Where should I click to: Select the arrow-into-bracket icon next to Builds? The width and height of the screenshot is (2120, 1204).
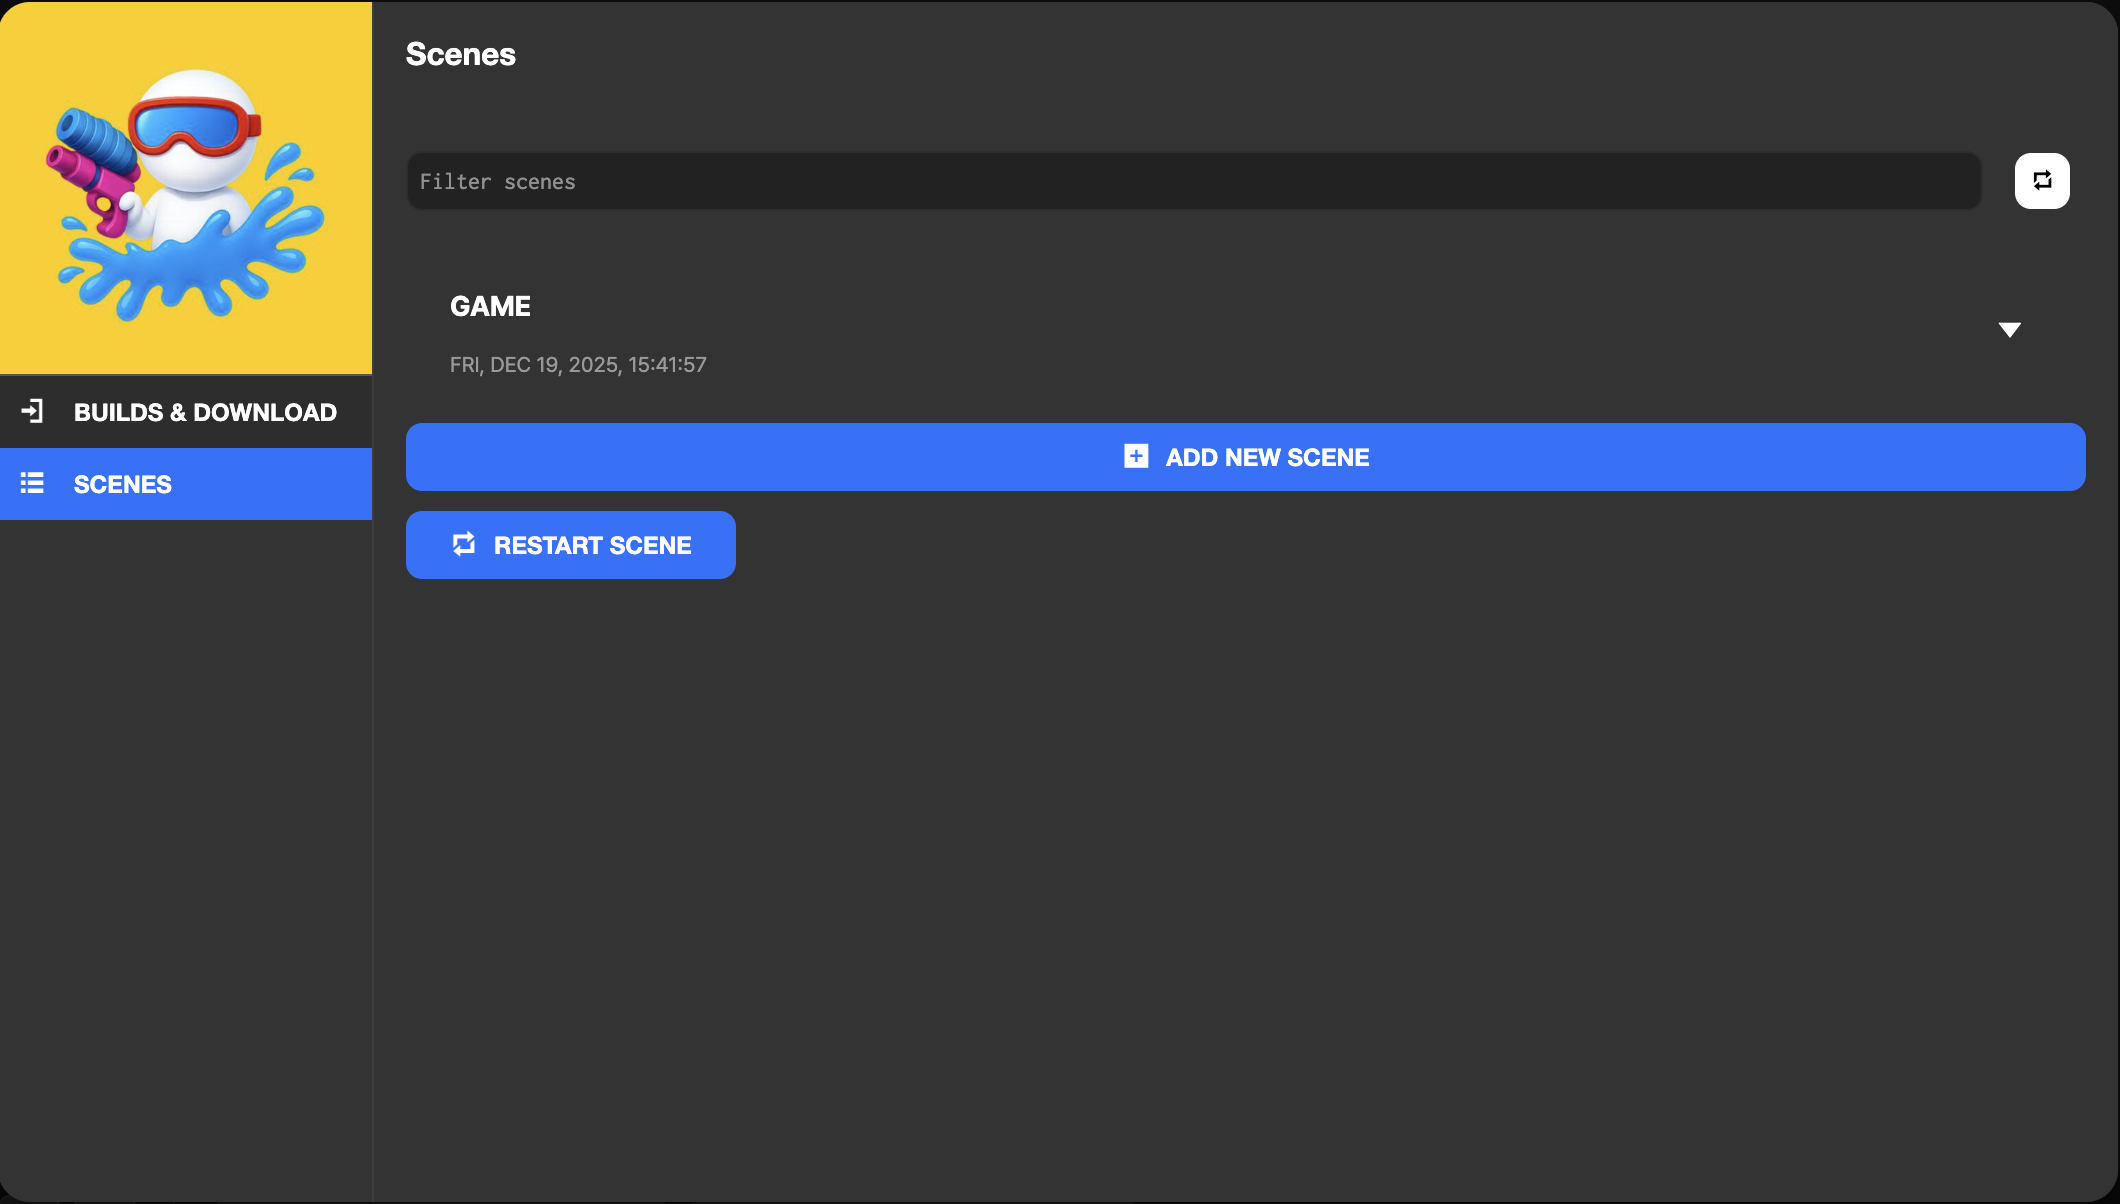click(x=33, y=411)
